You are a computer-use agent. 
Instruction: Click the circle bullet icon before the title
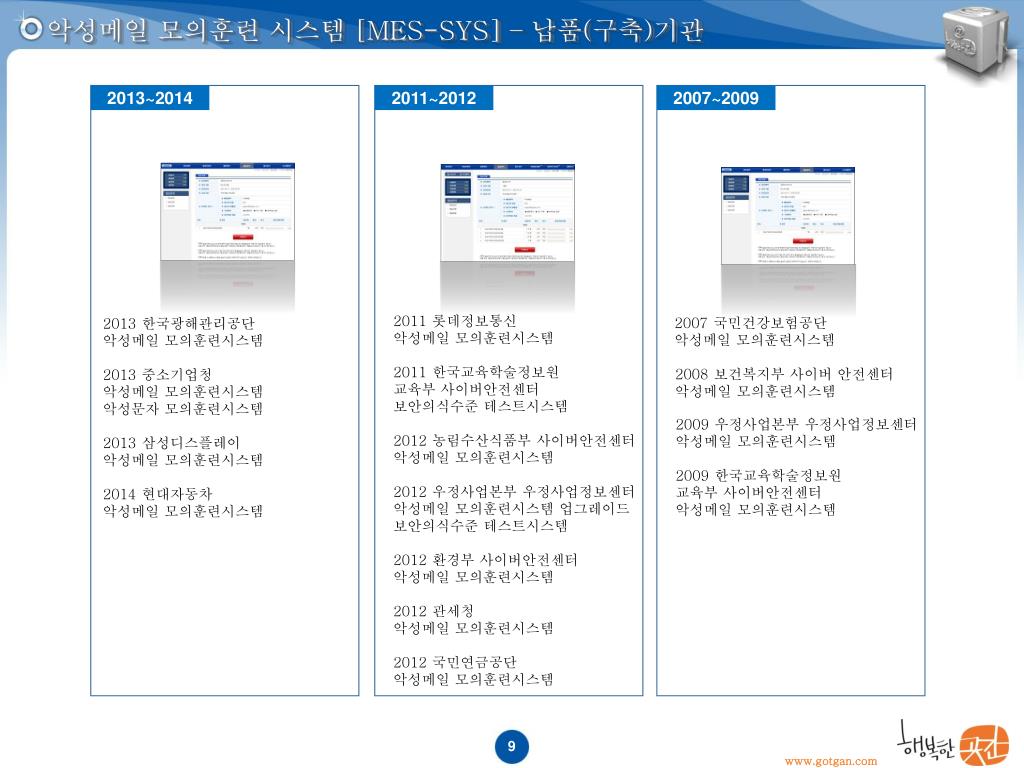(x=30, y=28)
